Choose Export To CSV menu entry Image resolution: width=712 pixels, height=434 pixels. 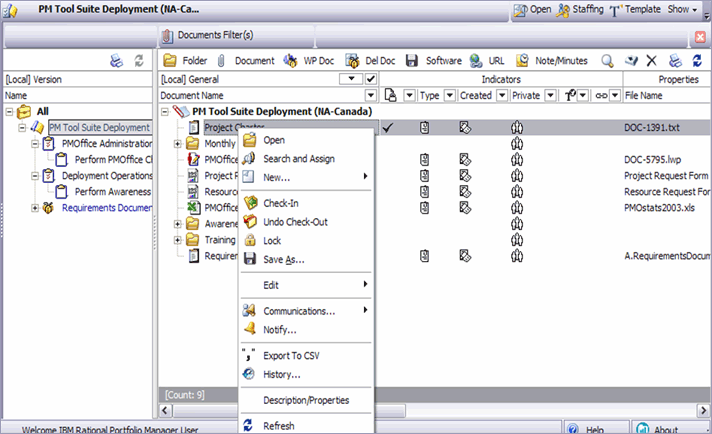click(307, 355)
